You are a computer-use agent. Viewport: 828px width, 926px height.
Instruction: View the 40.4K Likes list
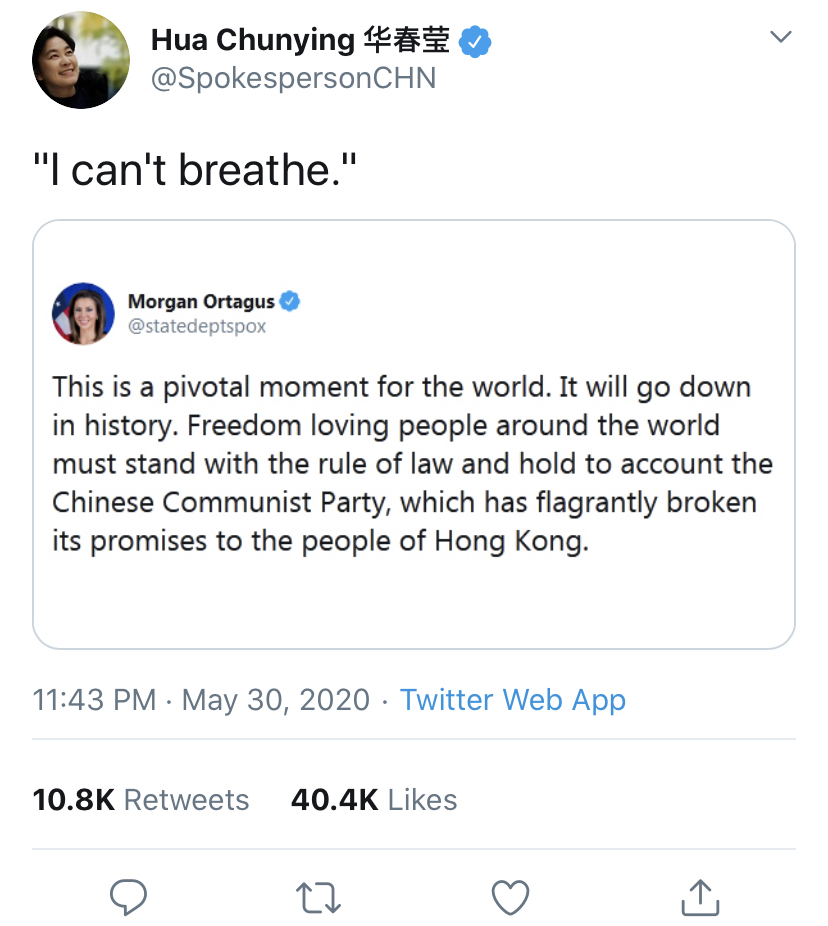(374, 800)
